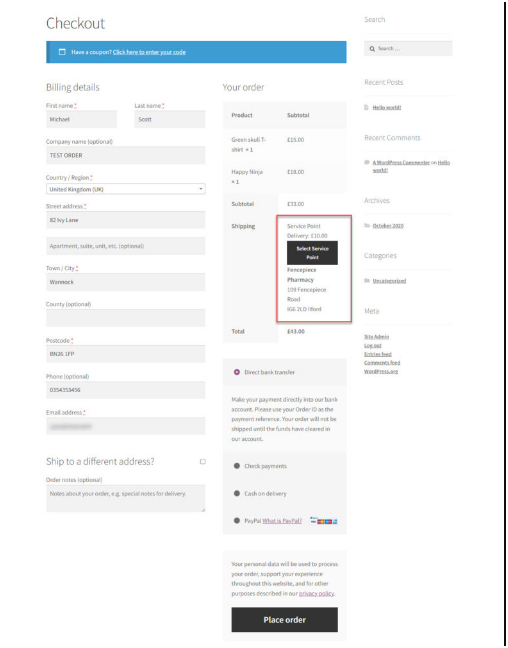Viewport: 508px width, 648px height.
Task: Click the Place order button
Action: pos(284,619)
